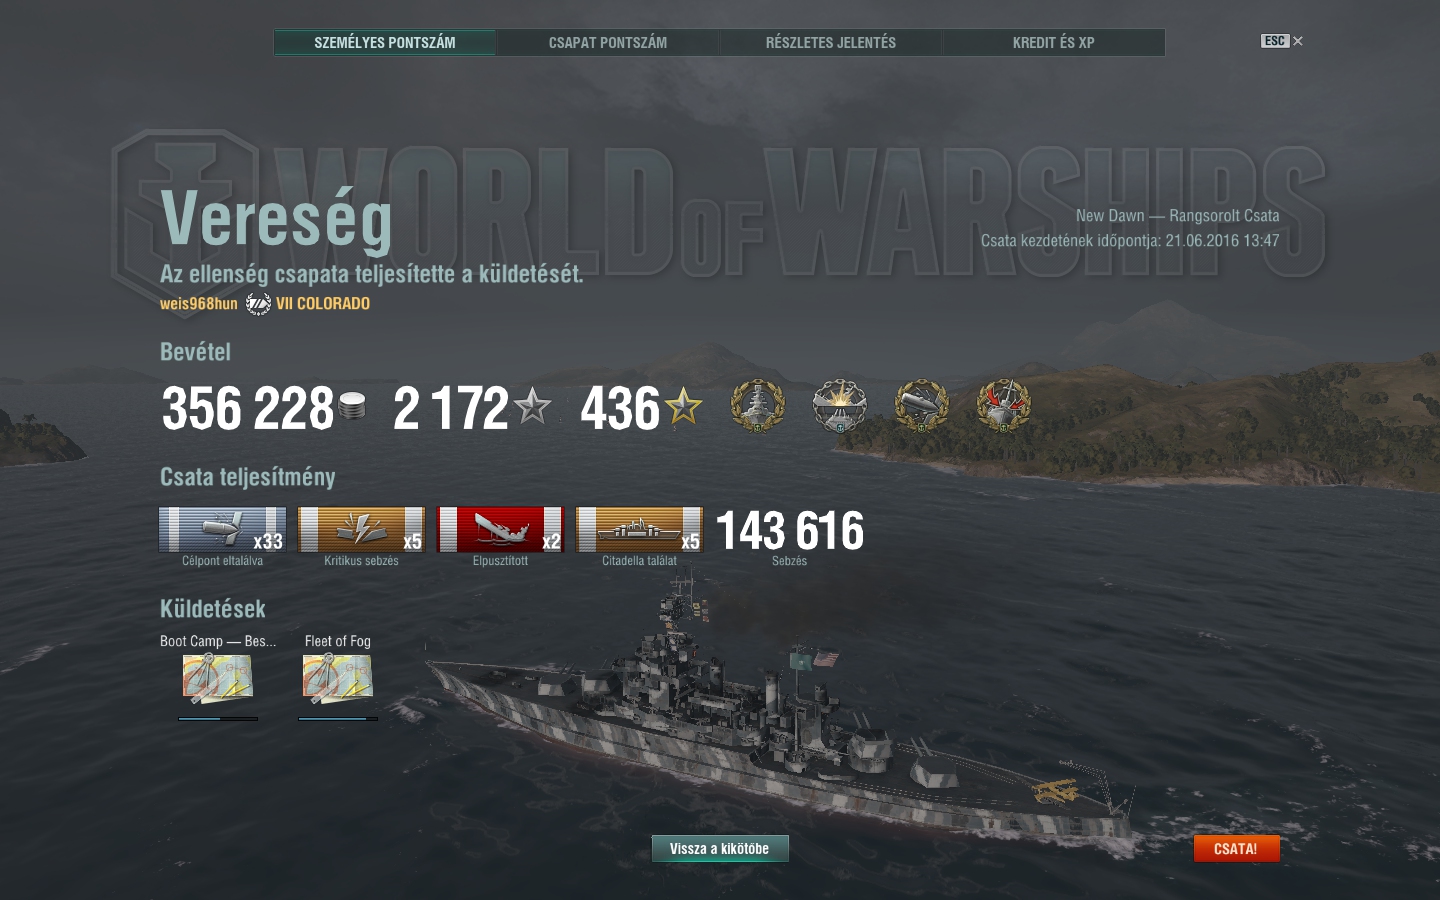
Task: Click the Kritikus sebzés x5 ribbon
Action: point(361,530)
